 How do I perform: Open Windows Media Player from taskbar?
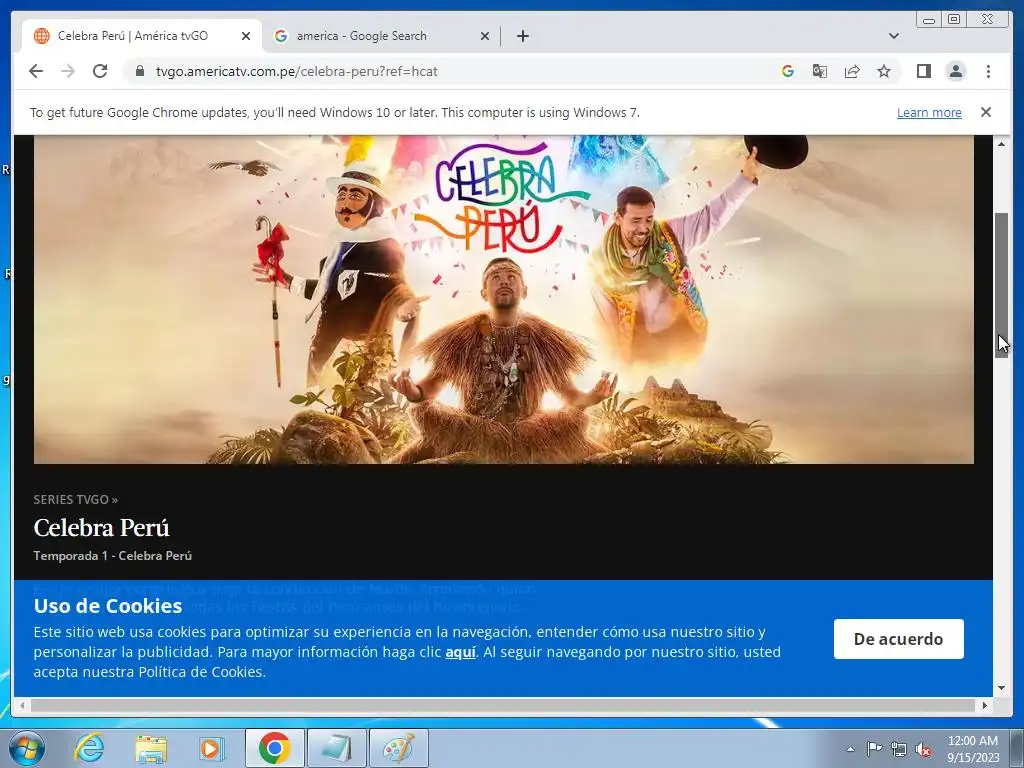click(212, 748)
